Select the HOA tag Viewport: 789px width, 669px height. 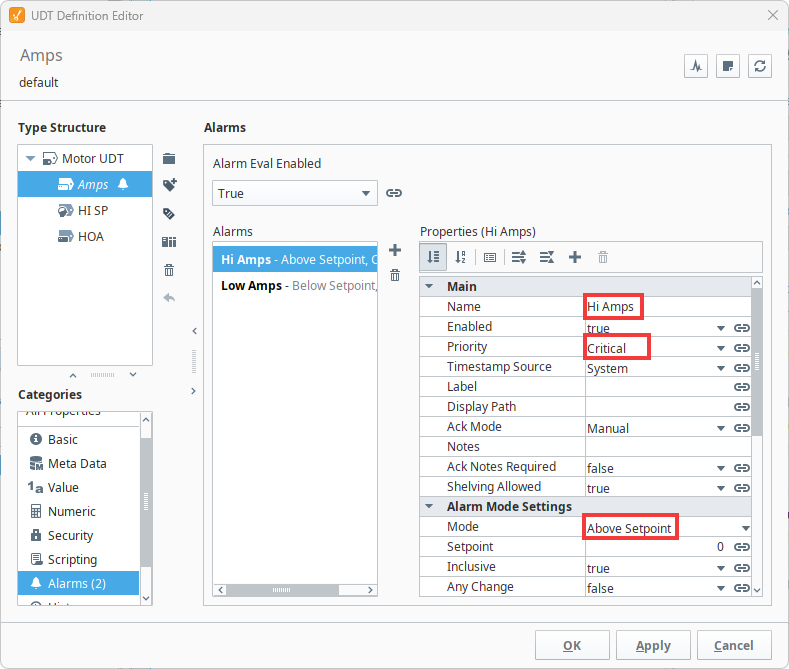click(x=85, y=236)
